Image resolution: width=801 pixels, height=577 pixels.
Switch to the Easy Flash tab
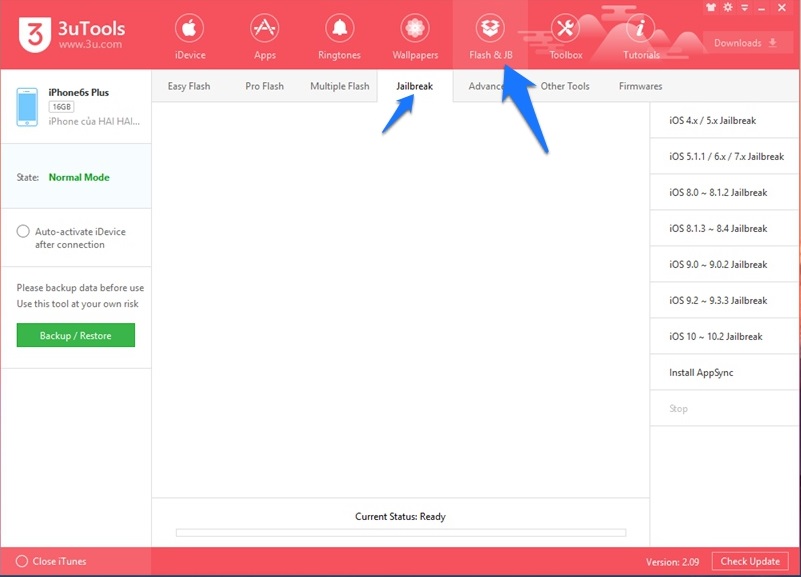click(189, 86)
